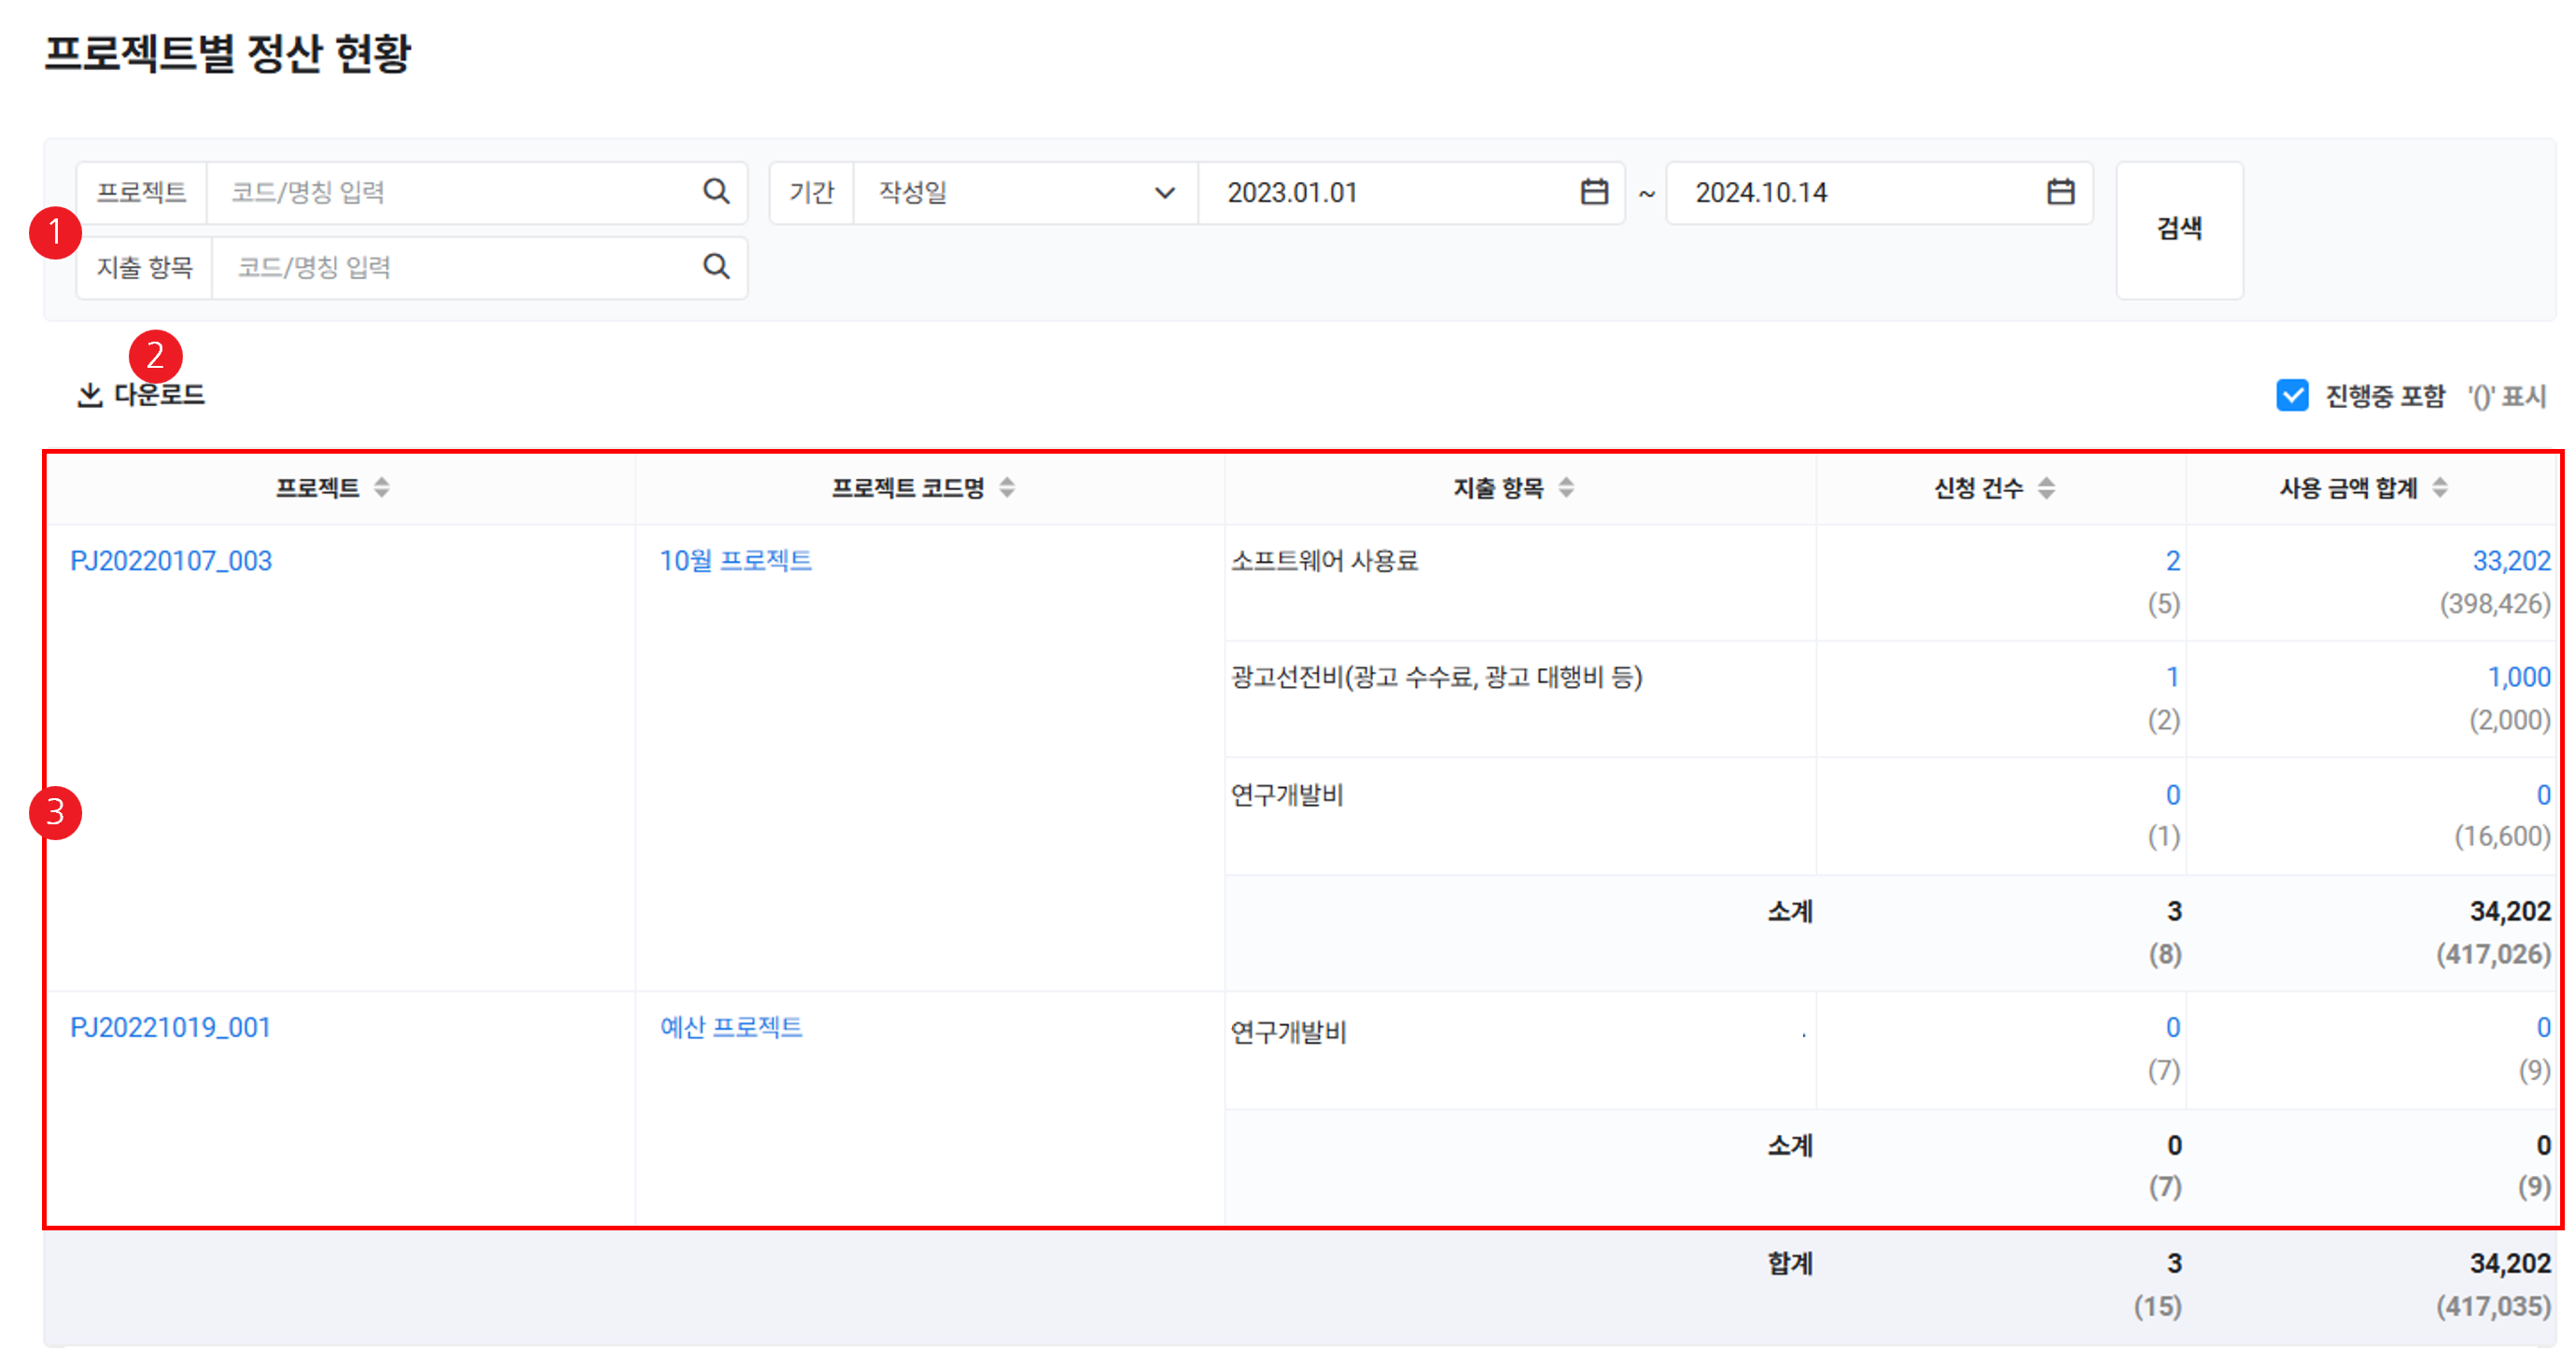Viewport: 2576px width, 1348px height.
Task: Sort by 지출 항목 column arrows
Action: (1566, 487)
